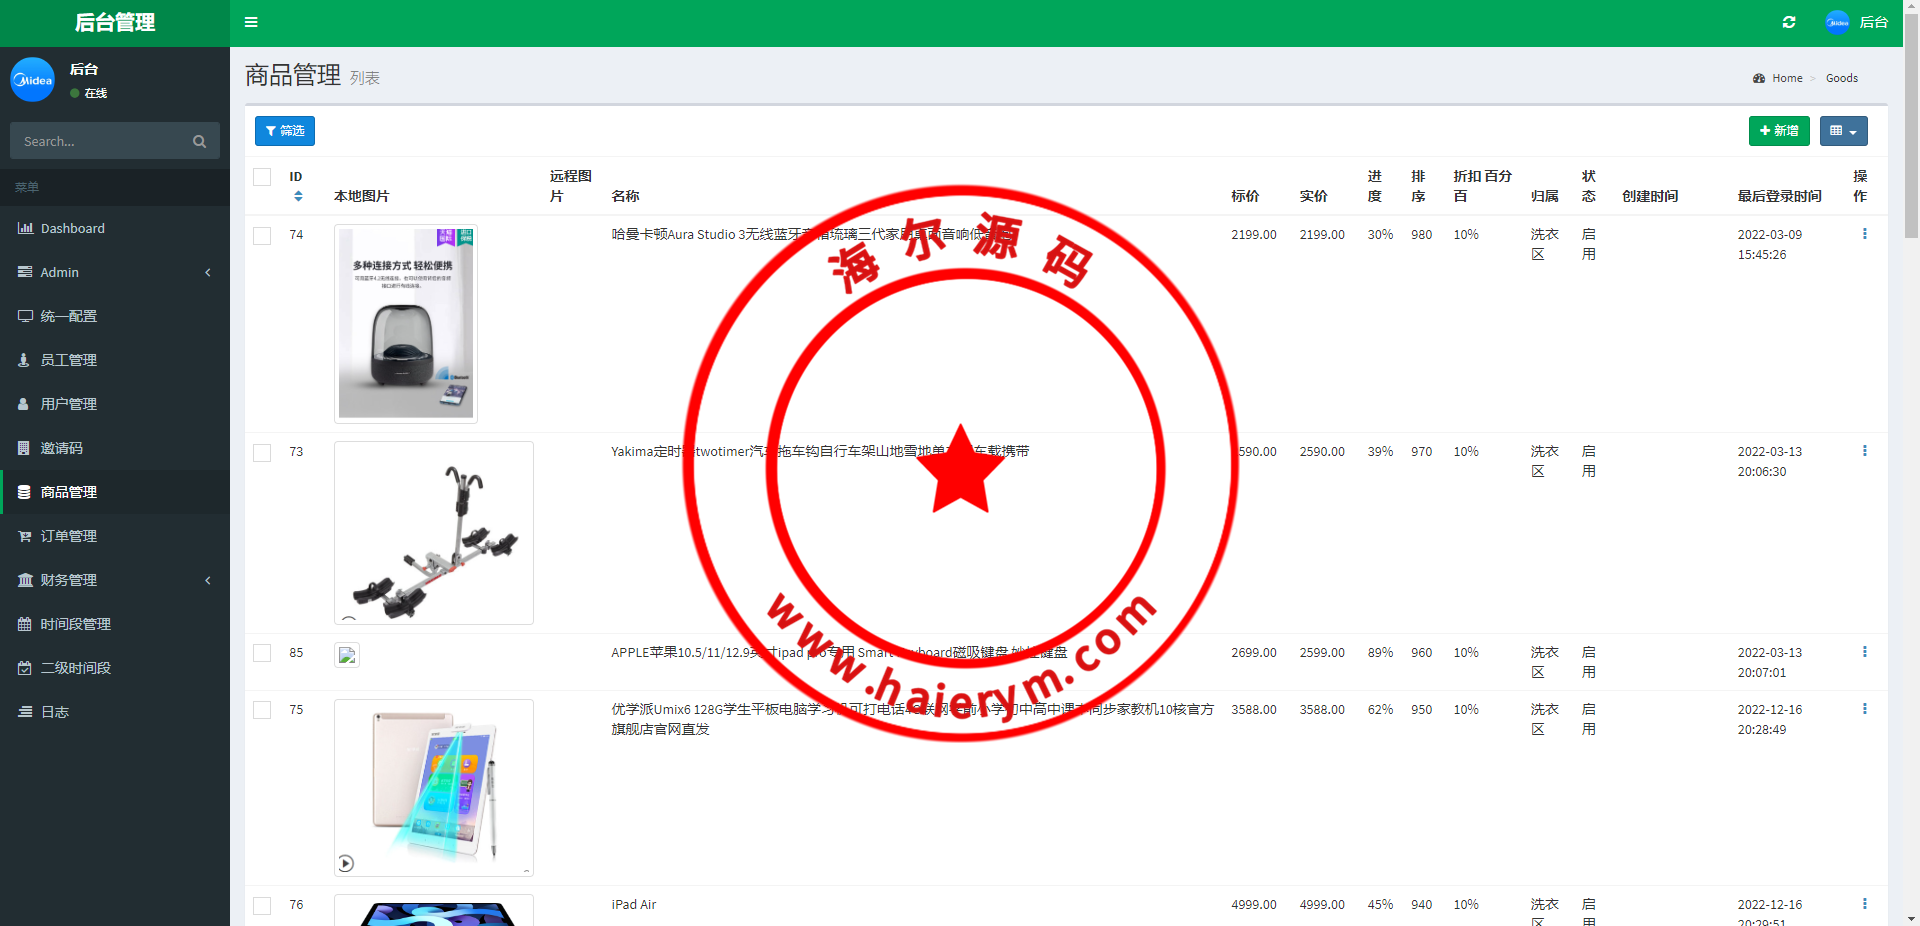Image resolution: width=1920 pixels, height=926 pixels.
Task: Click the Dashboard chart icon
Action: tap(25, 228)
